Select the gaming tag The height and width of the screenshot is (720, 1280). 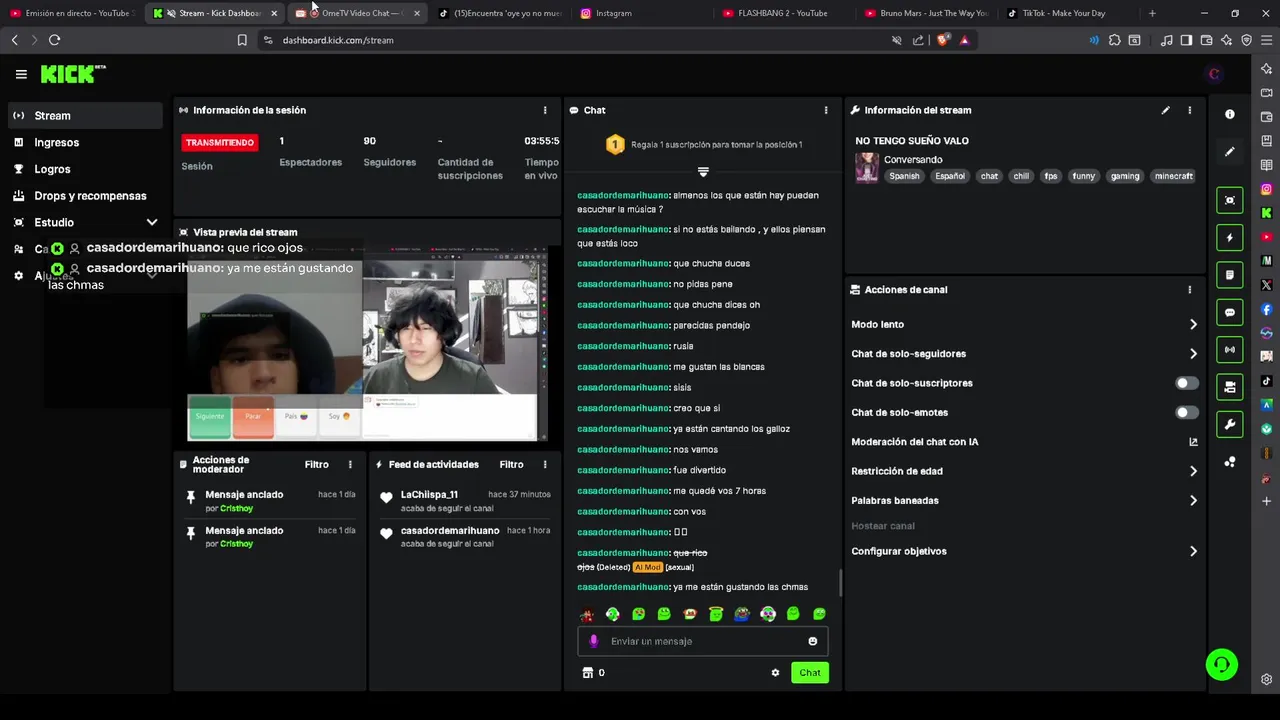click(x=1125, y=176)
